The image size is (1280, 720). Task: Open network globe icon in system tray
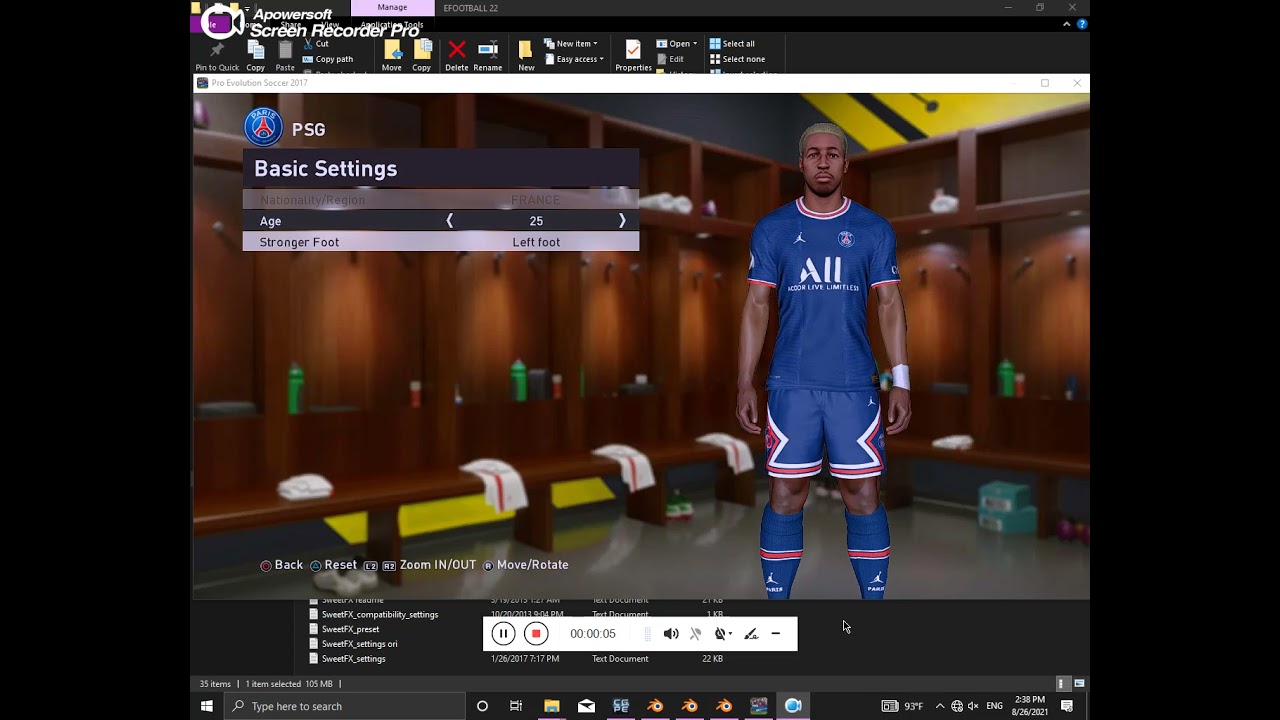coord(957,706)
